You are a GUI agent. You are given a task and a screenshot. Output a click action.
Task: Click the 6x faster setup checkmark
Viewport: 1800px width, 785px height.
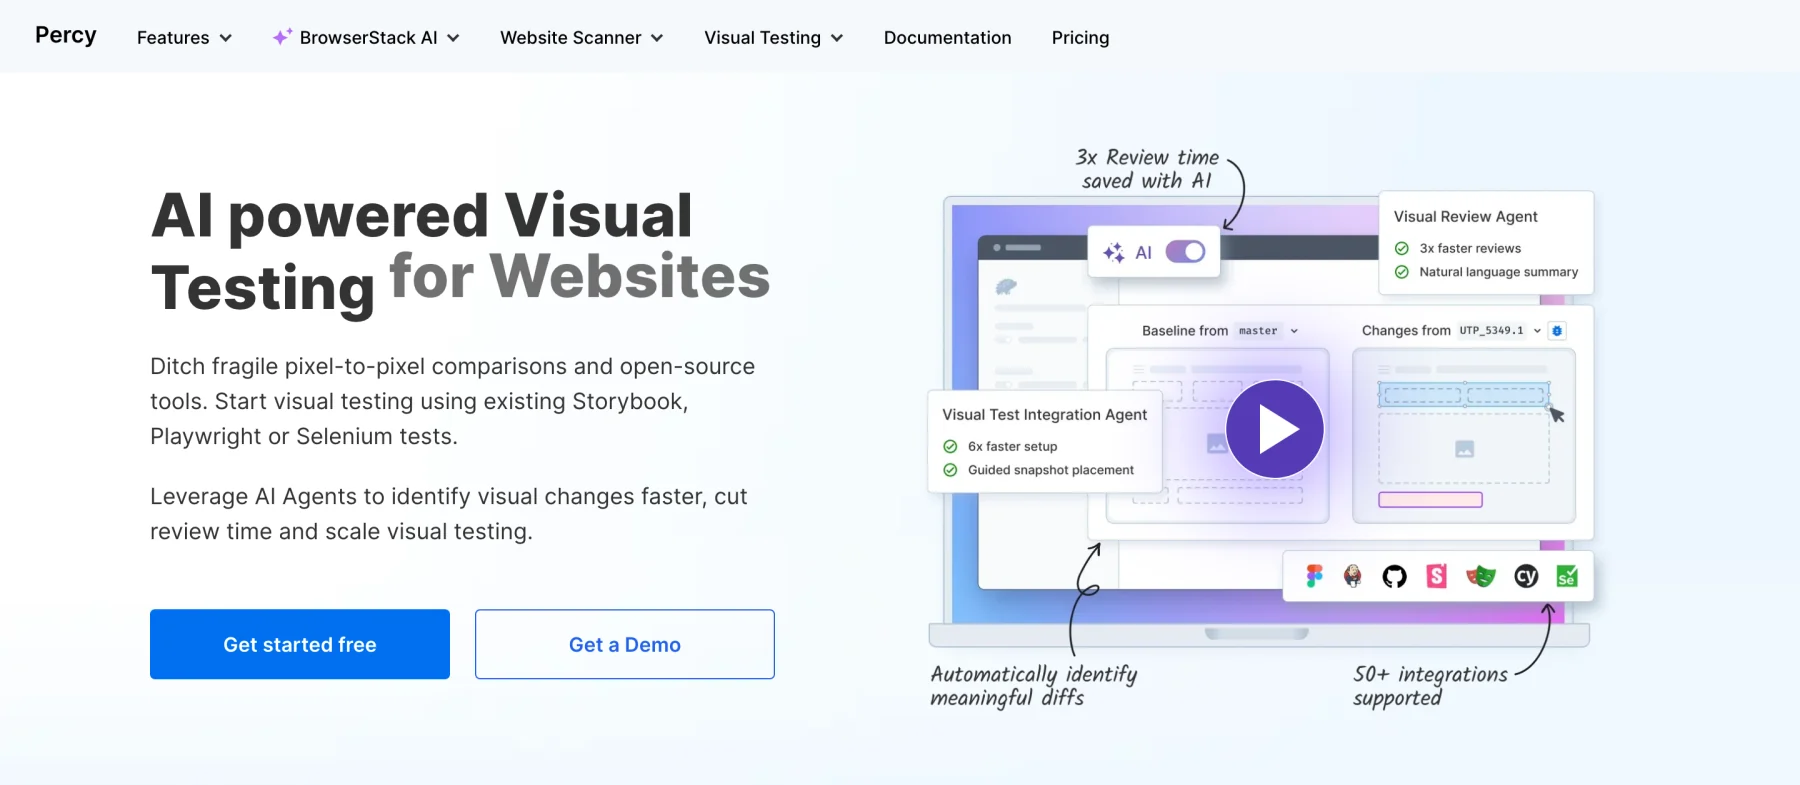coord(950,446)
